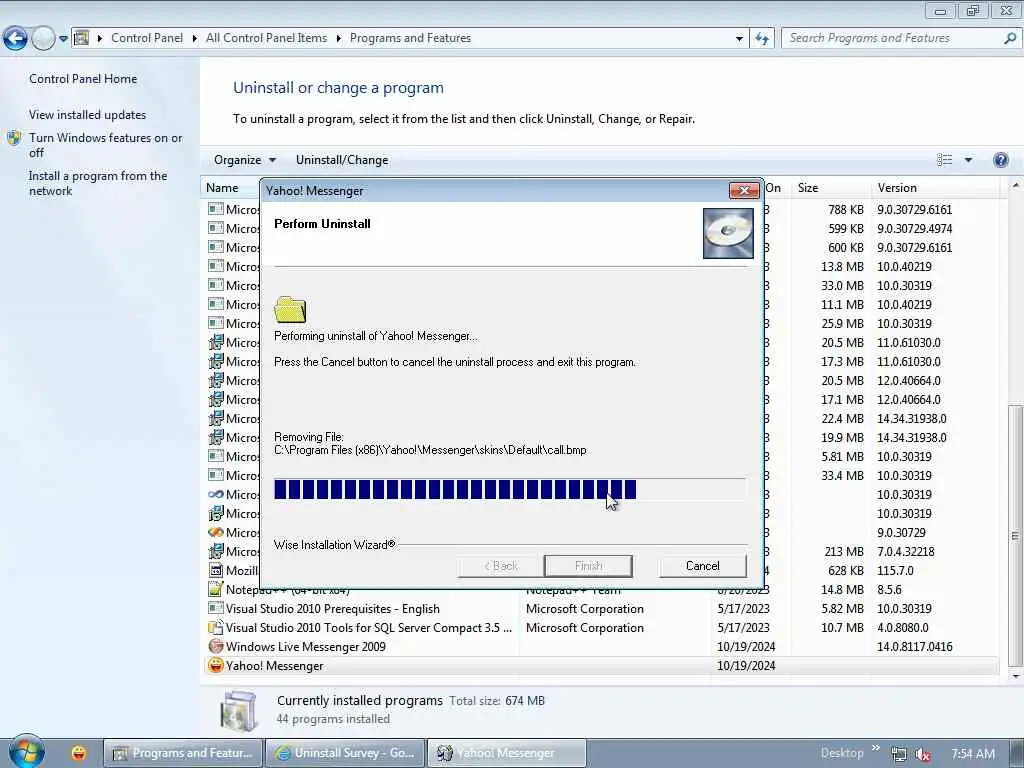Click the yellow folder icon in the dialog
This screenshot has height=768, width=1024.
coord(290,310)
